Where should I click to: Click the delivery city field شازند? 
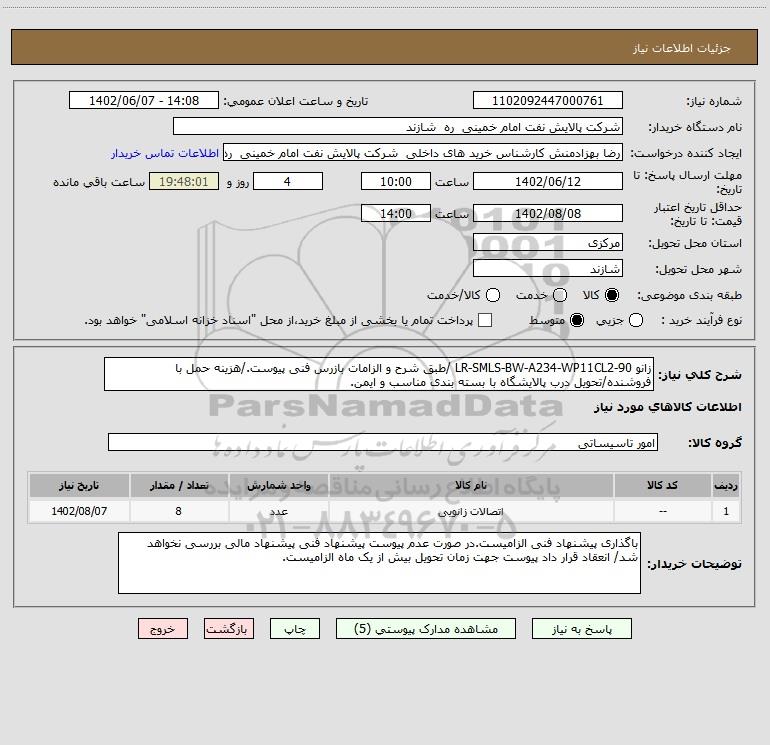(x=548, y=269)
